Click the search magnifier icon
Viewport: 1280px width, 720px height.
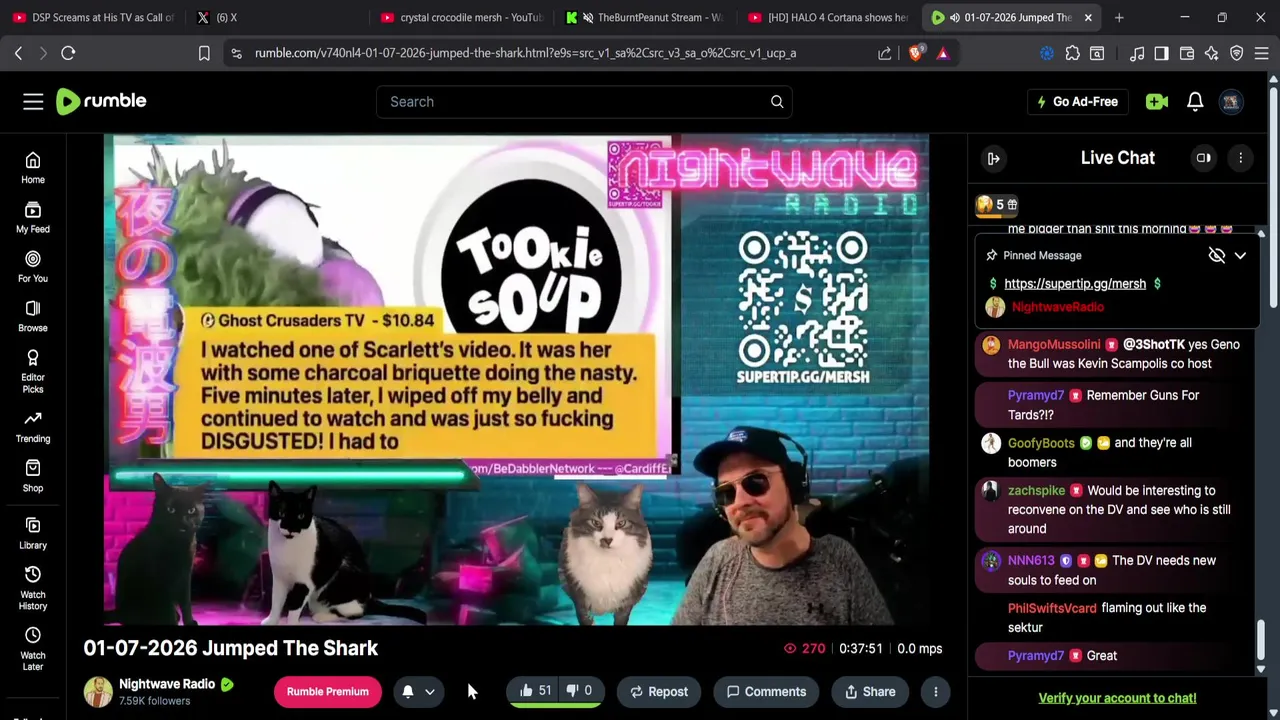pos(777,101)
